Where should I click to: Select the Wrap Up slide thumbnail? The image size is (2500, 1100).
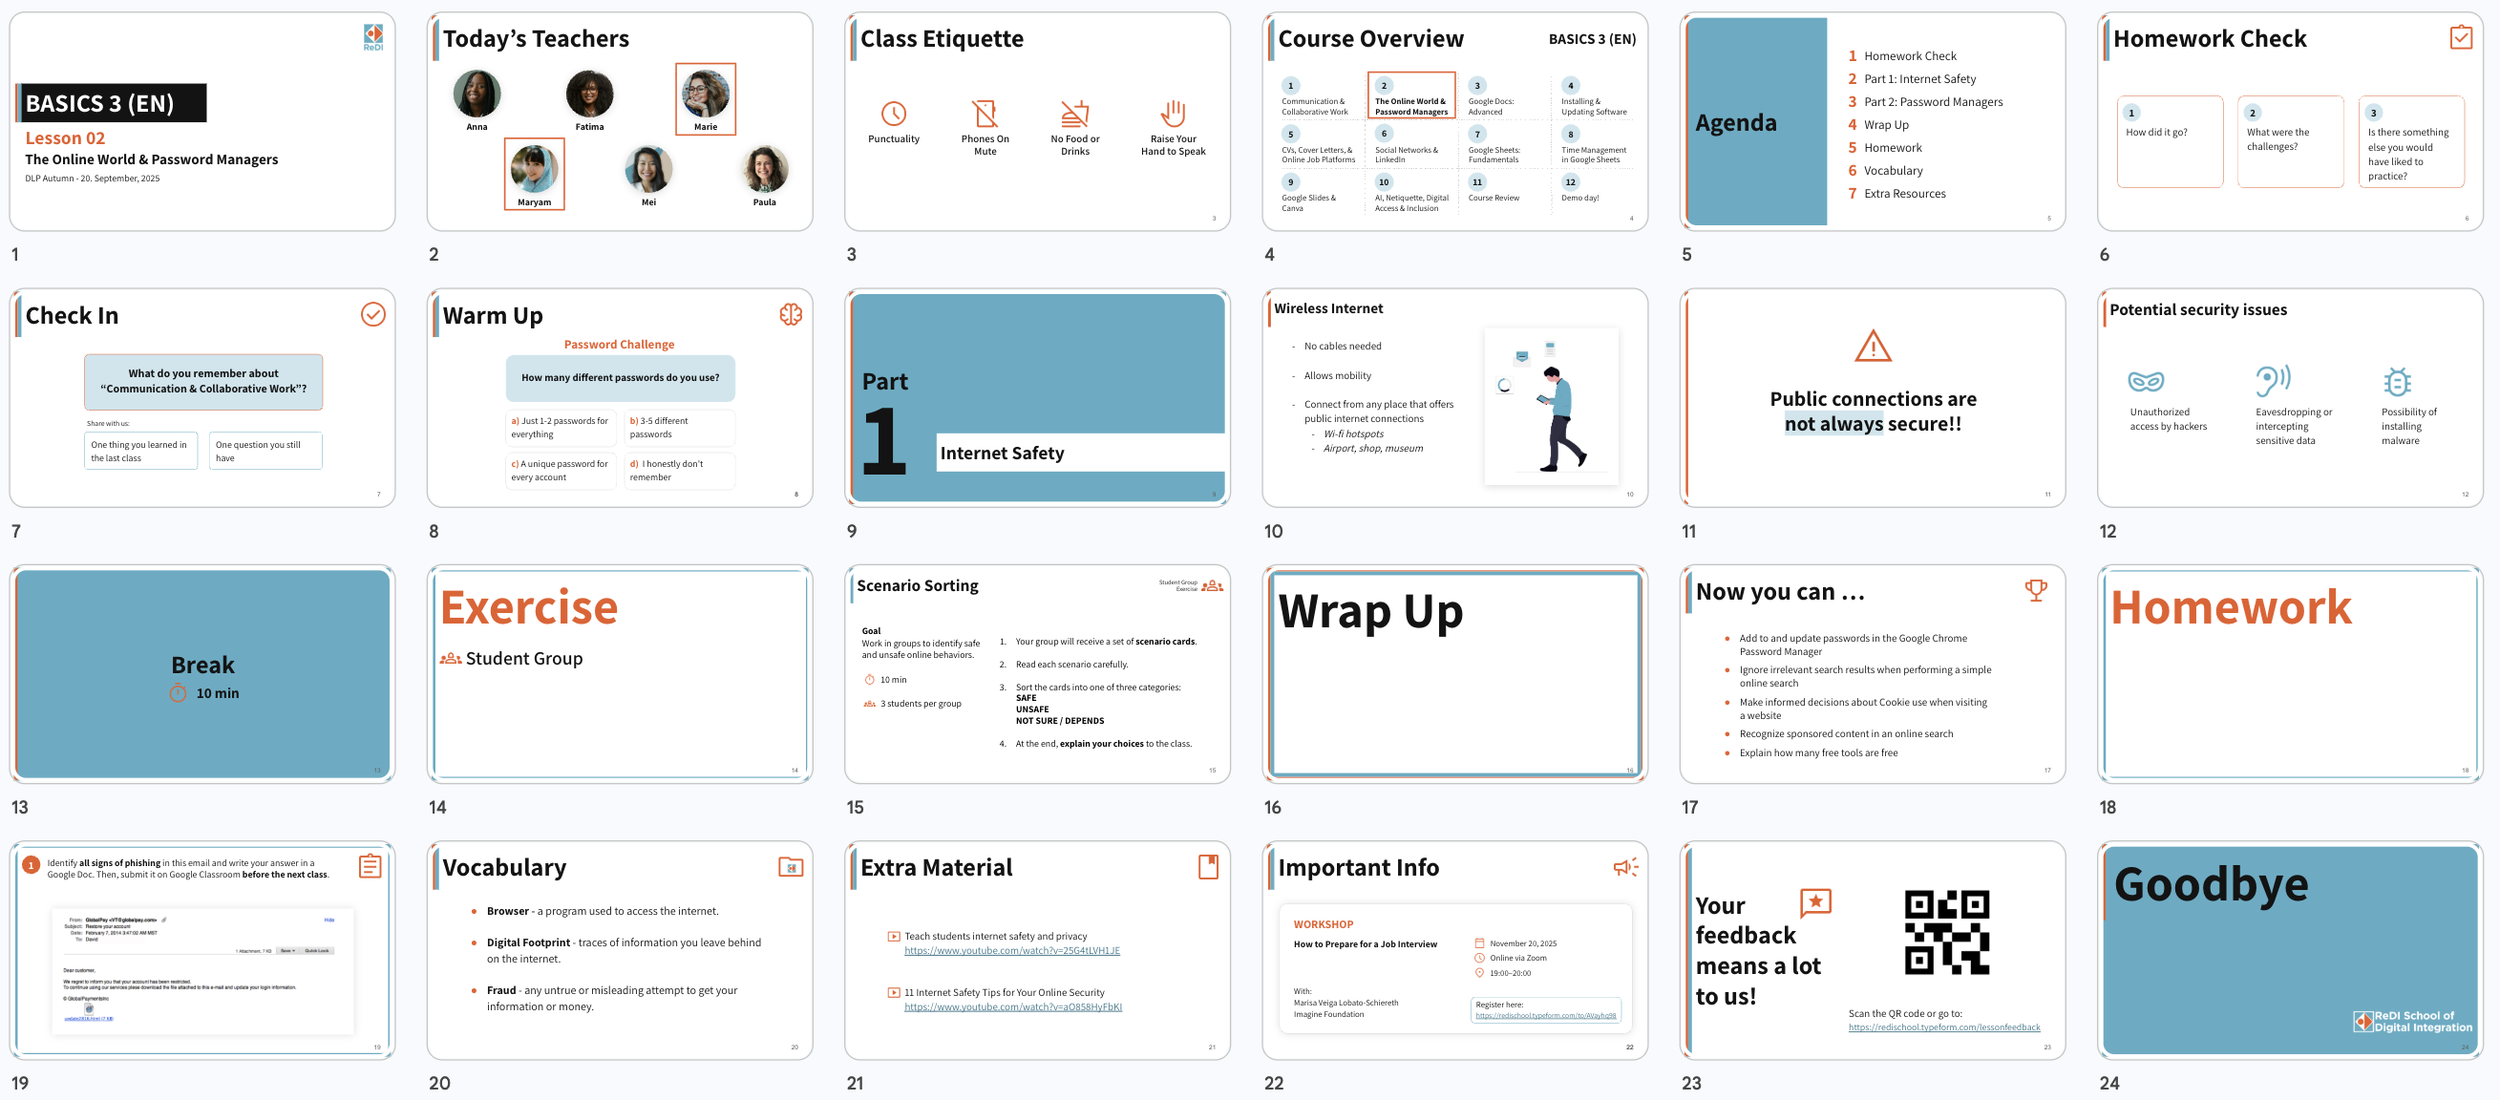pyautogui.click(x=1454, y=673)
